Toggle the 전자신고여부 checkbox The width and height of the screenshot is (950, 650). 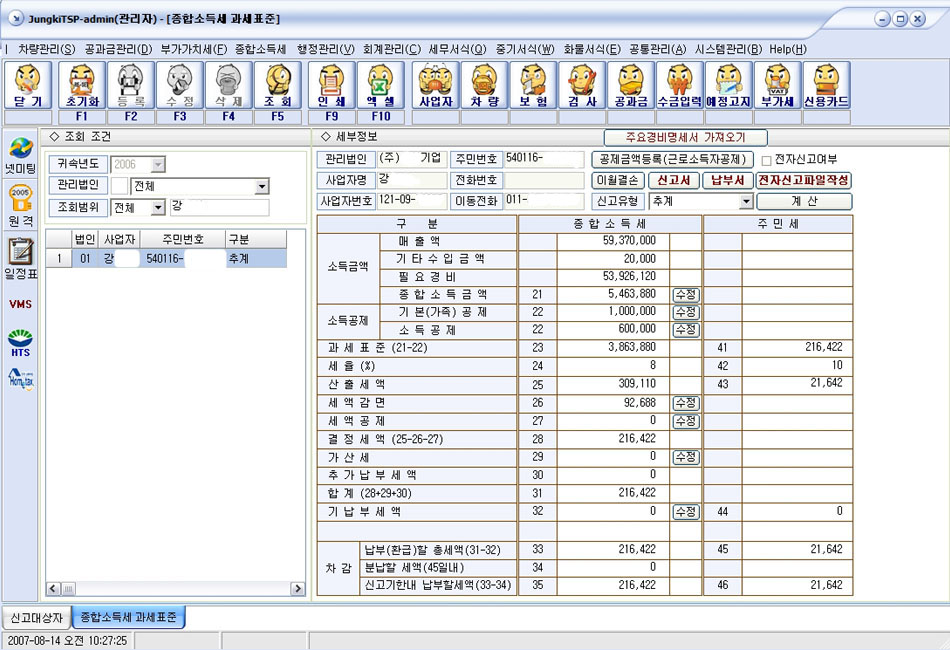pos(766,159)
